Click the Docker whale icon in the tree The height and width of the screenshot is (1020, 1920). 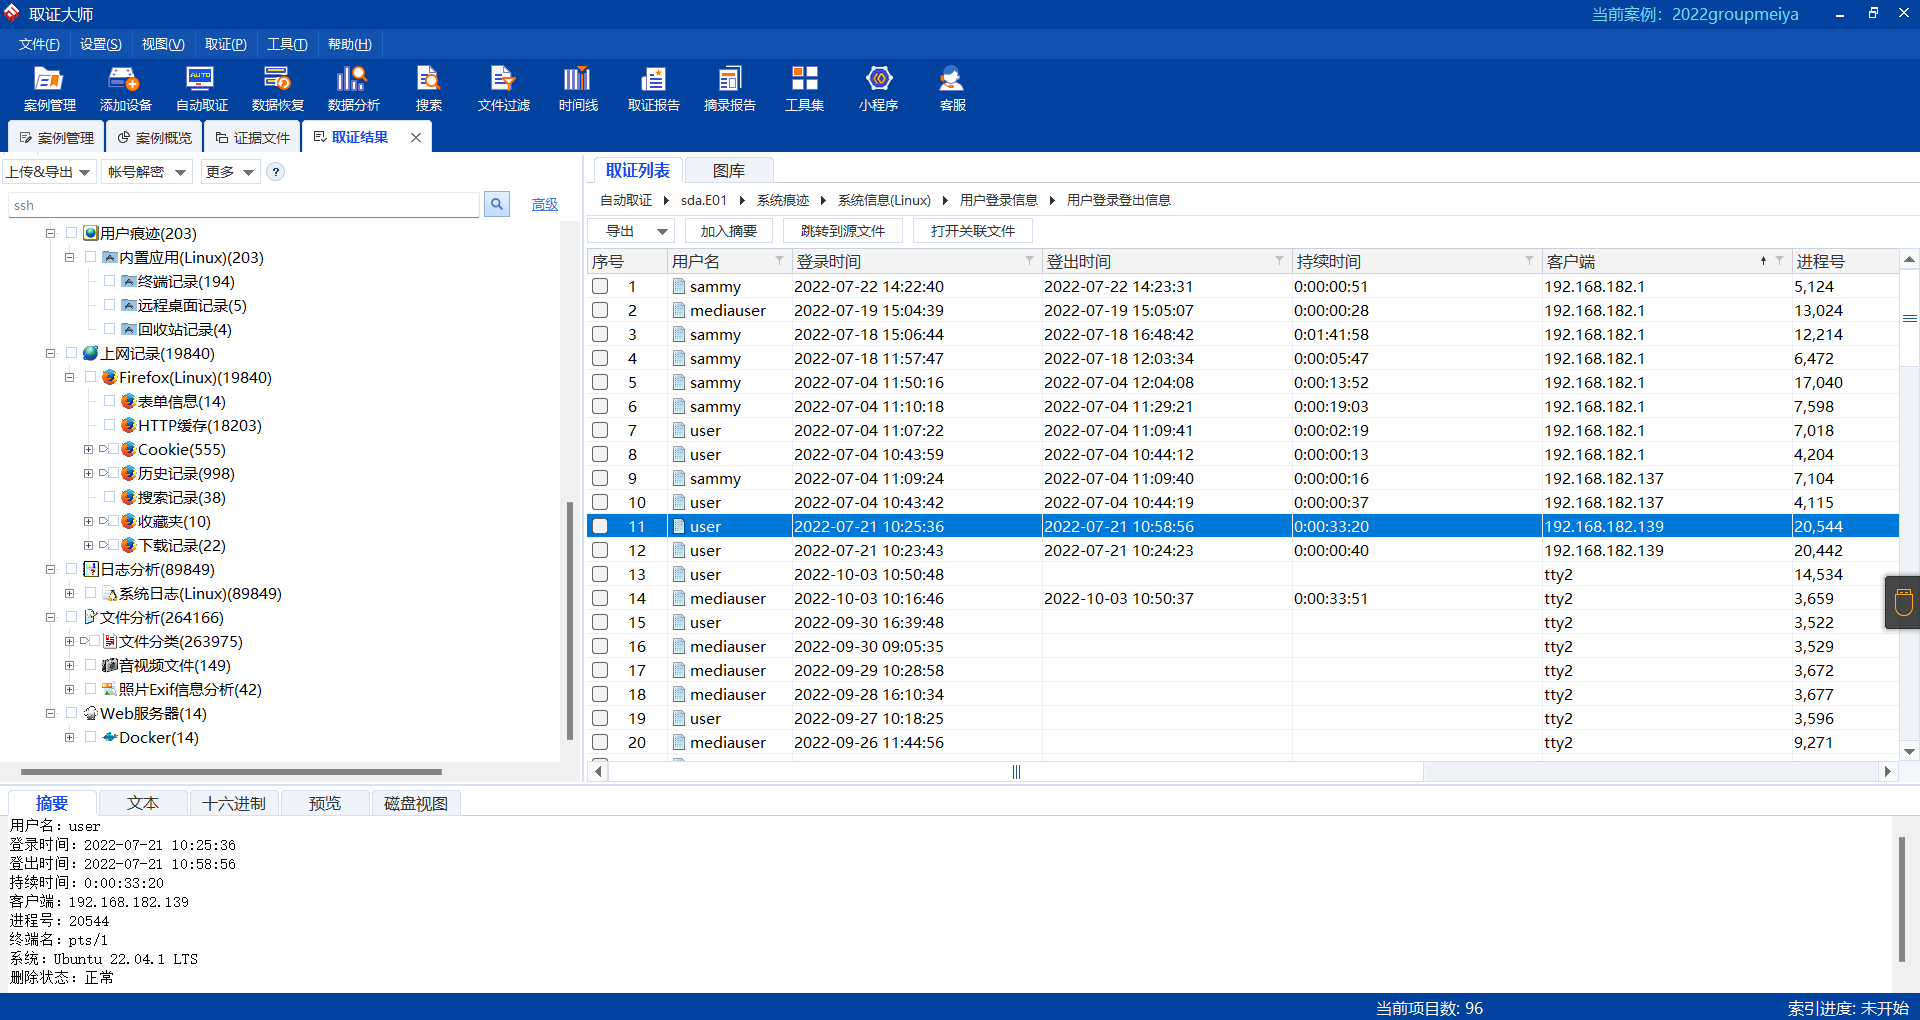click(x=110, y=737)
